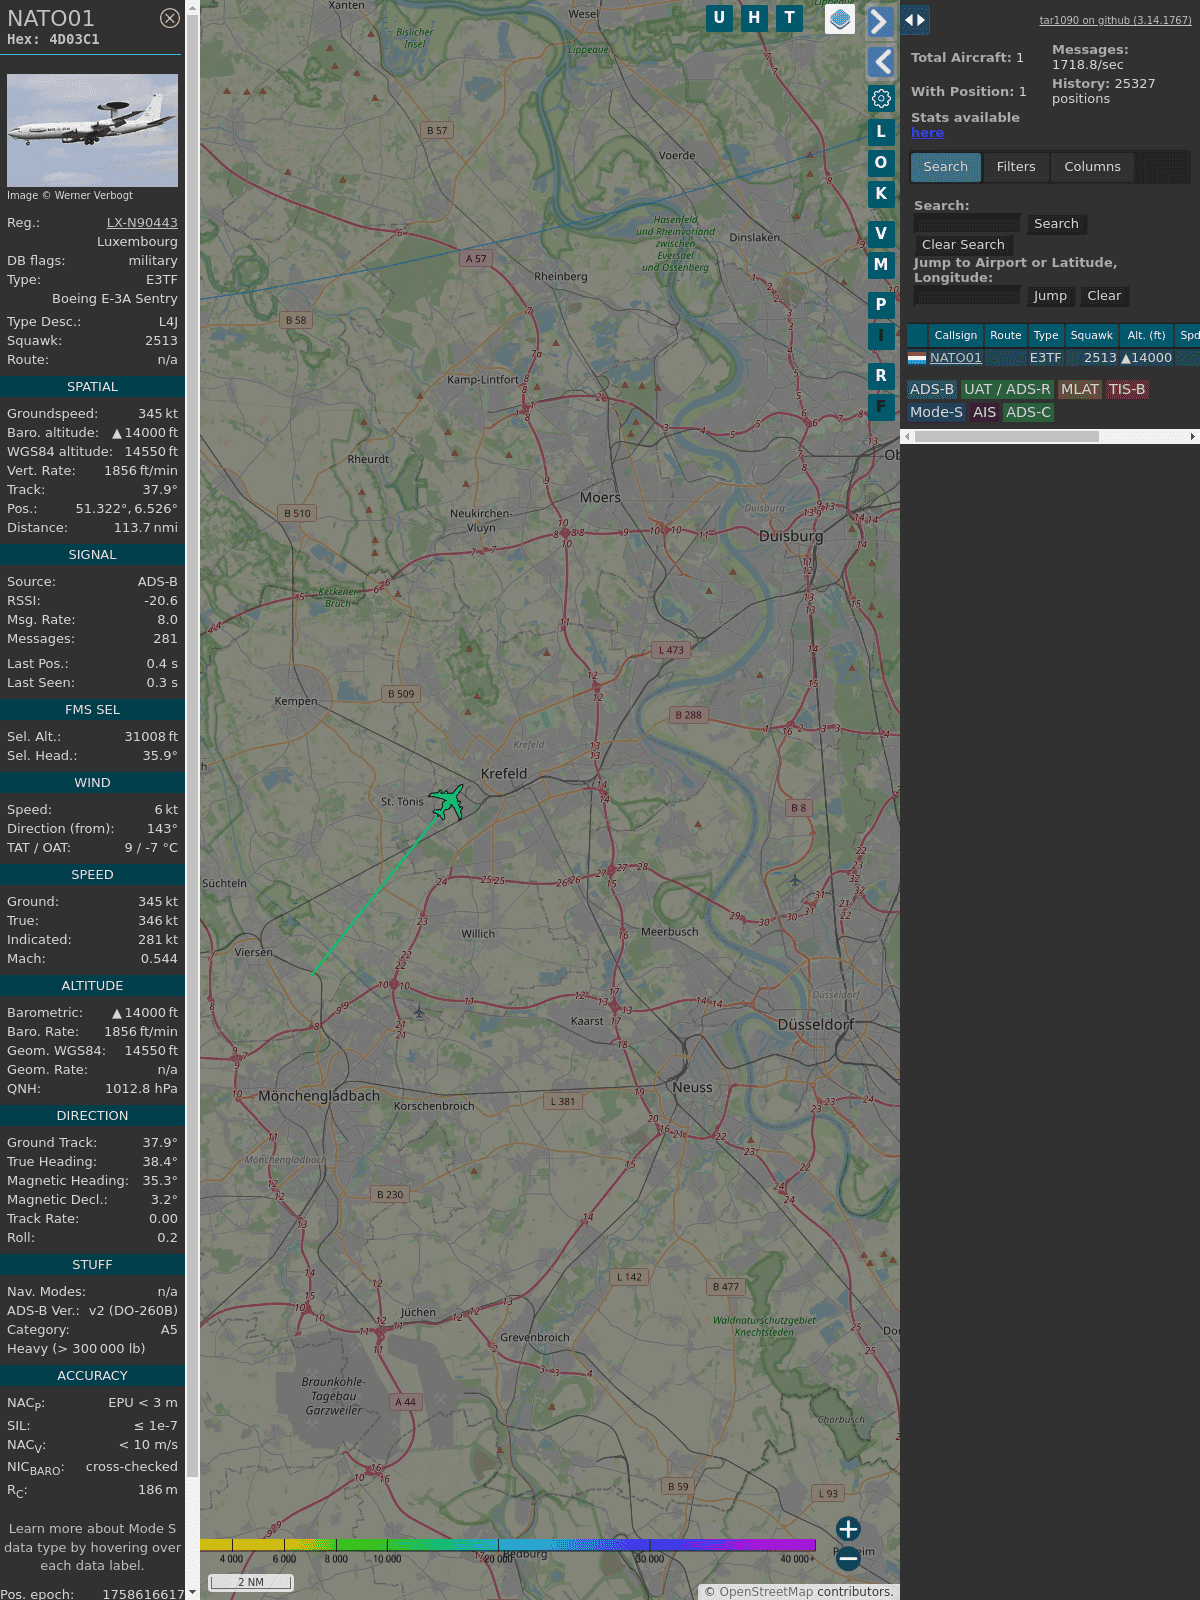This screenshot has width=1200, height=1600.
Task: Collapse sidebar using the left chevron arrow
Action: (x=880, y=62)
